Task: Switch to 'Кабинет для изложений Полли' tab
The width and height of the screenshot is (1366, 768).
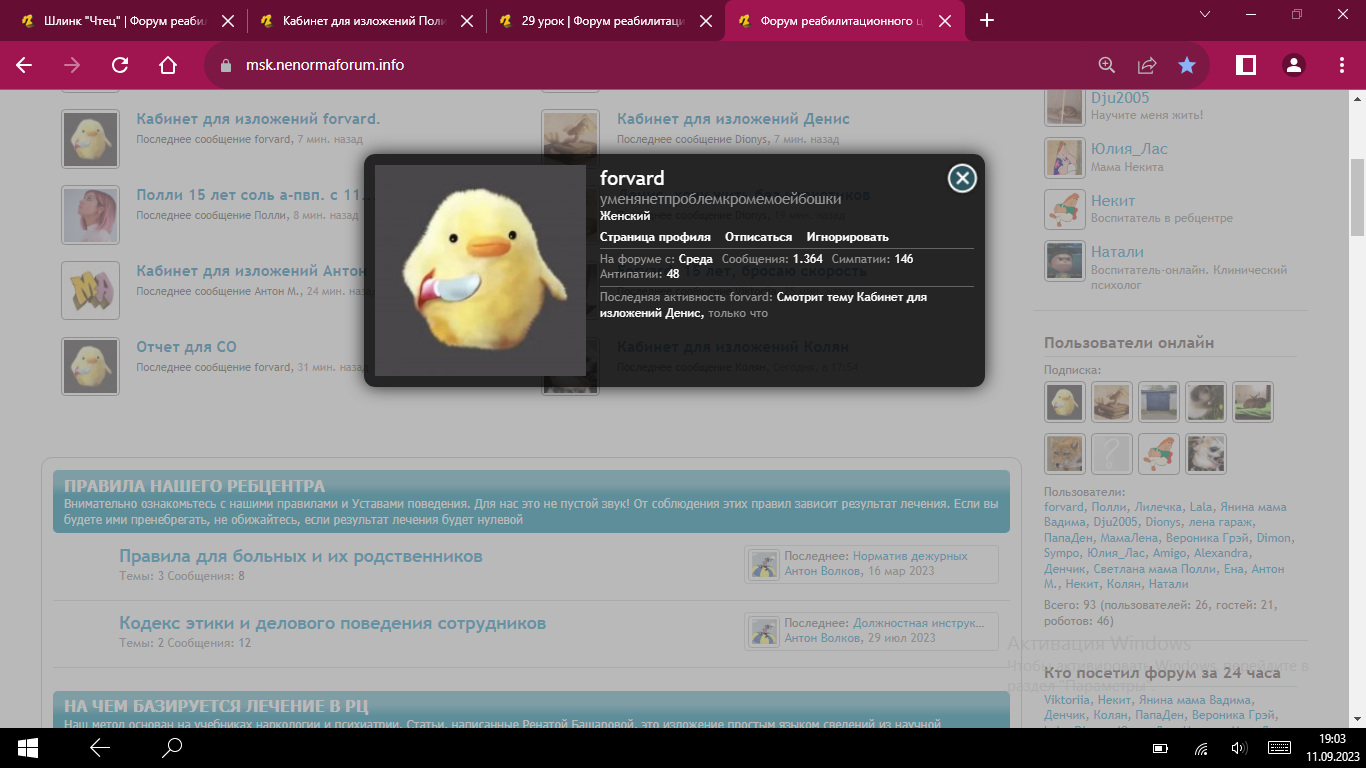Action: click(355, 20)
